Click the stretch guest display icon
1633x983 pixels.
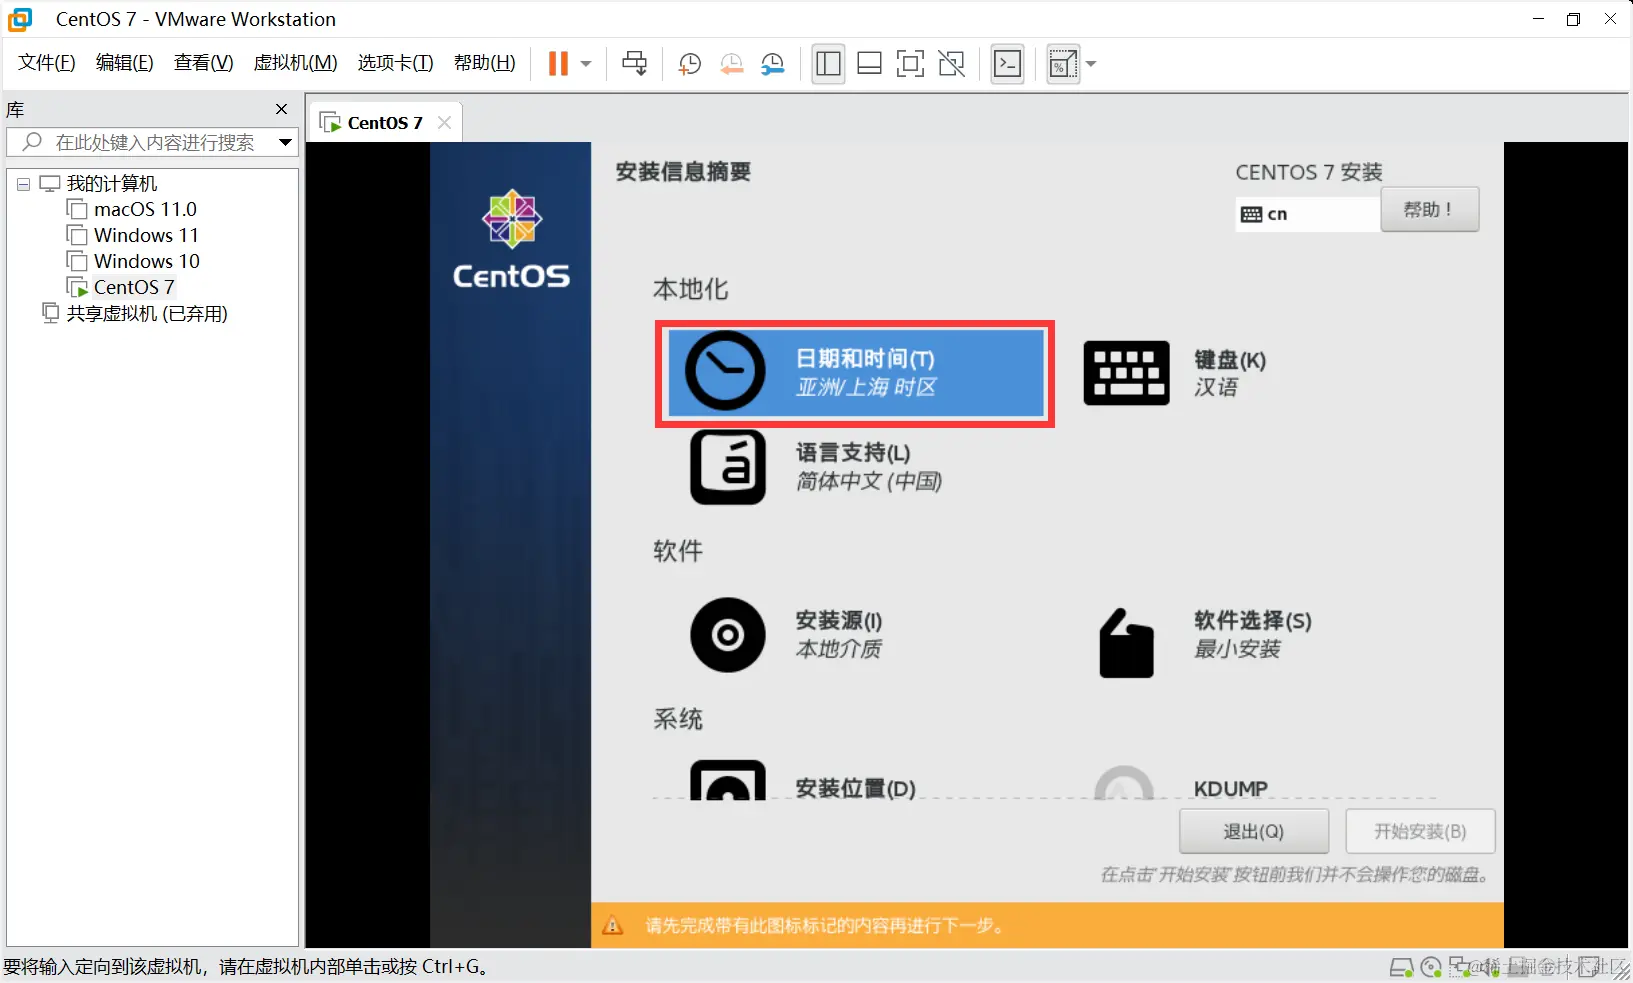coord(1062,64)
